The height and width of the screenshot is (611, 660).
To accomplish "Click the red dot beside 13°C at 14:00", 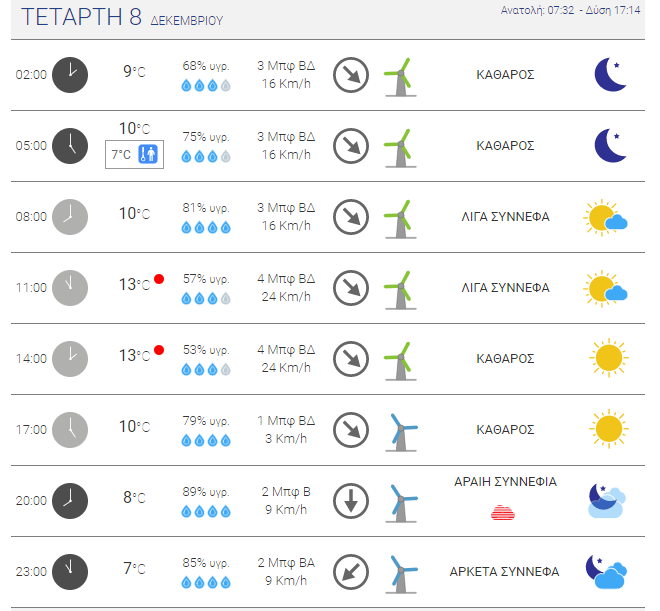I will [x=159, y=350].
